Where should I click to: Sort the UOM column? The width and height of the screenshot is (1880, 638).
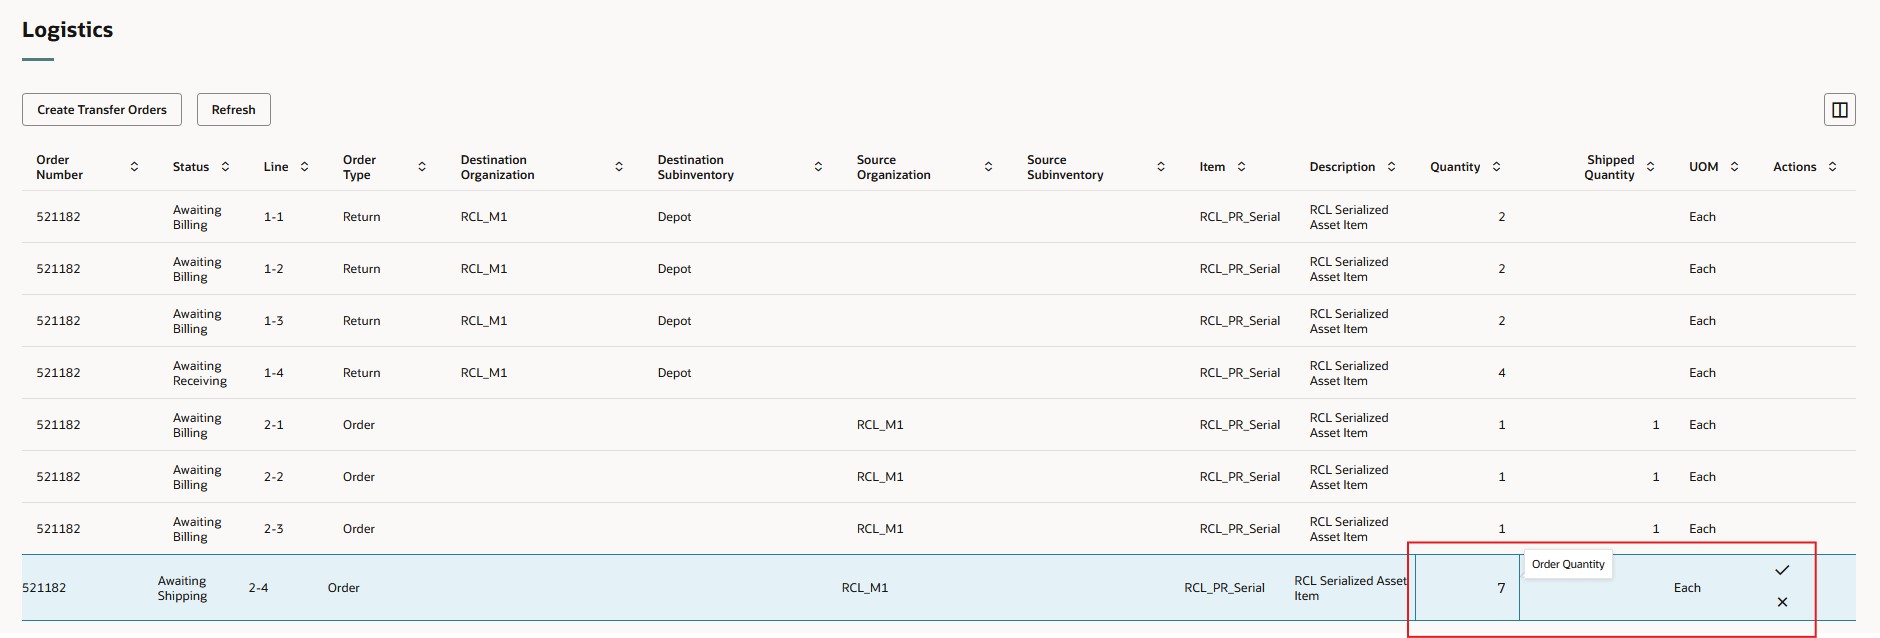click(x=1734, y=167)
